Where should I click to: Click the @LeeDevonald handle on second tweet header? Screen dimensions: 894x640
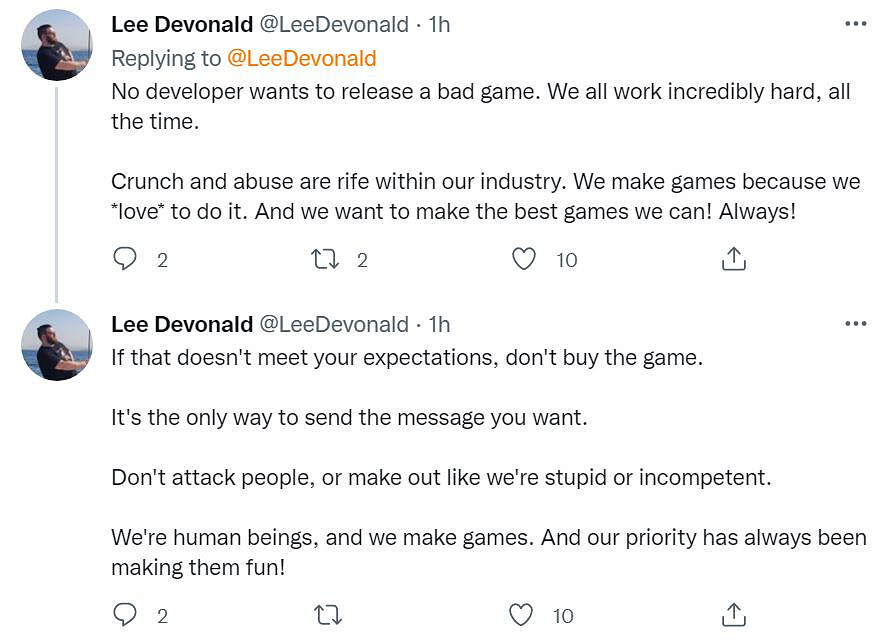[334, 324]
